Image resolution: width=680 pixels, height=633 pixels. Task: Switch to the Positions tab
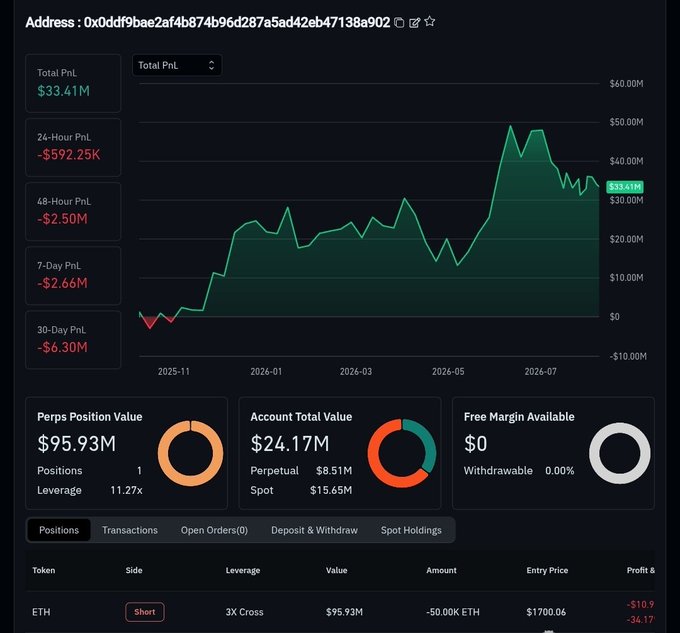coord(59,530)
